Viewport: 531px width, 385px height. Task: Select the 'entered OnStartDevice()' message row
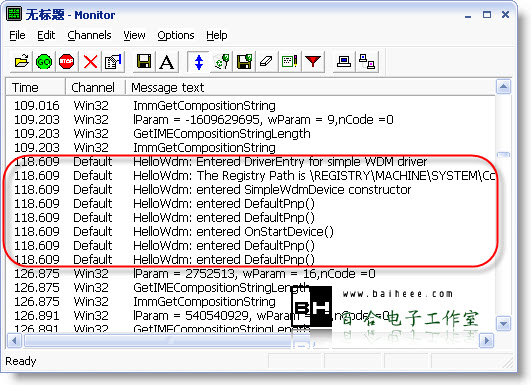click(251, 231)
